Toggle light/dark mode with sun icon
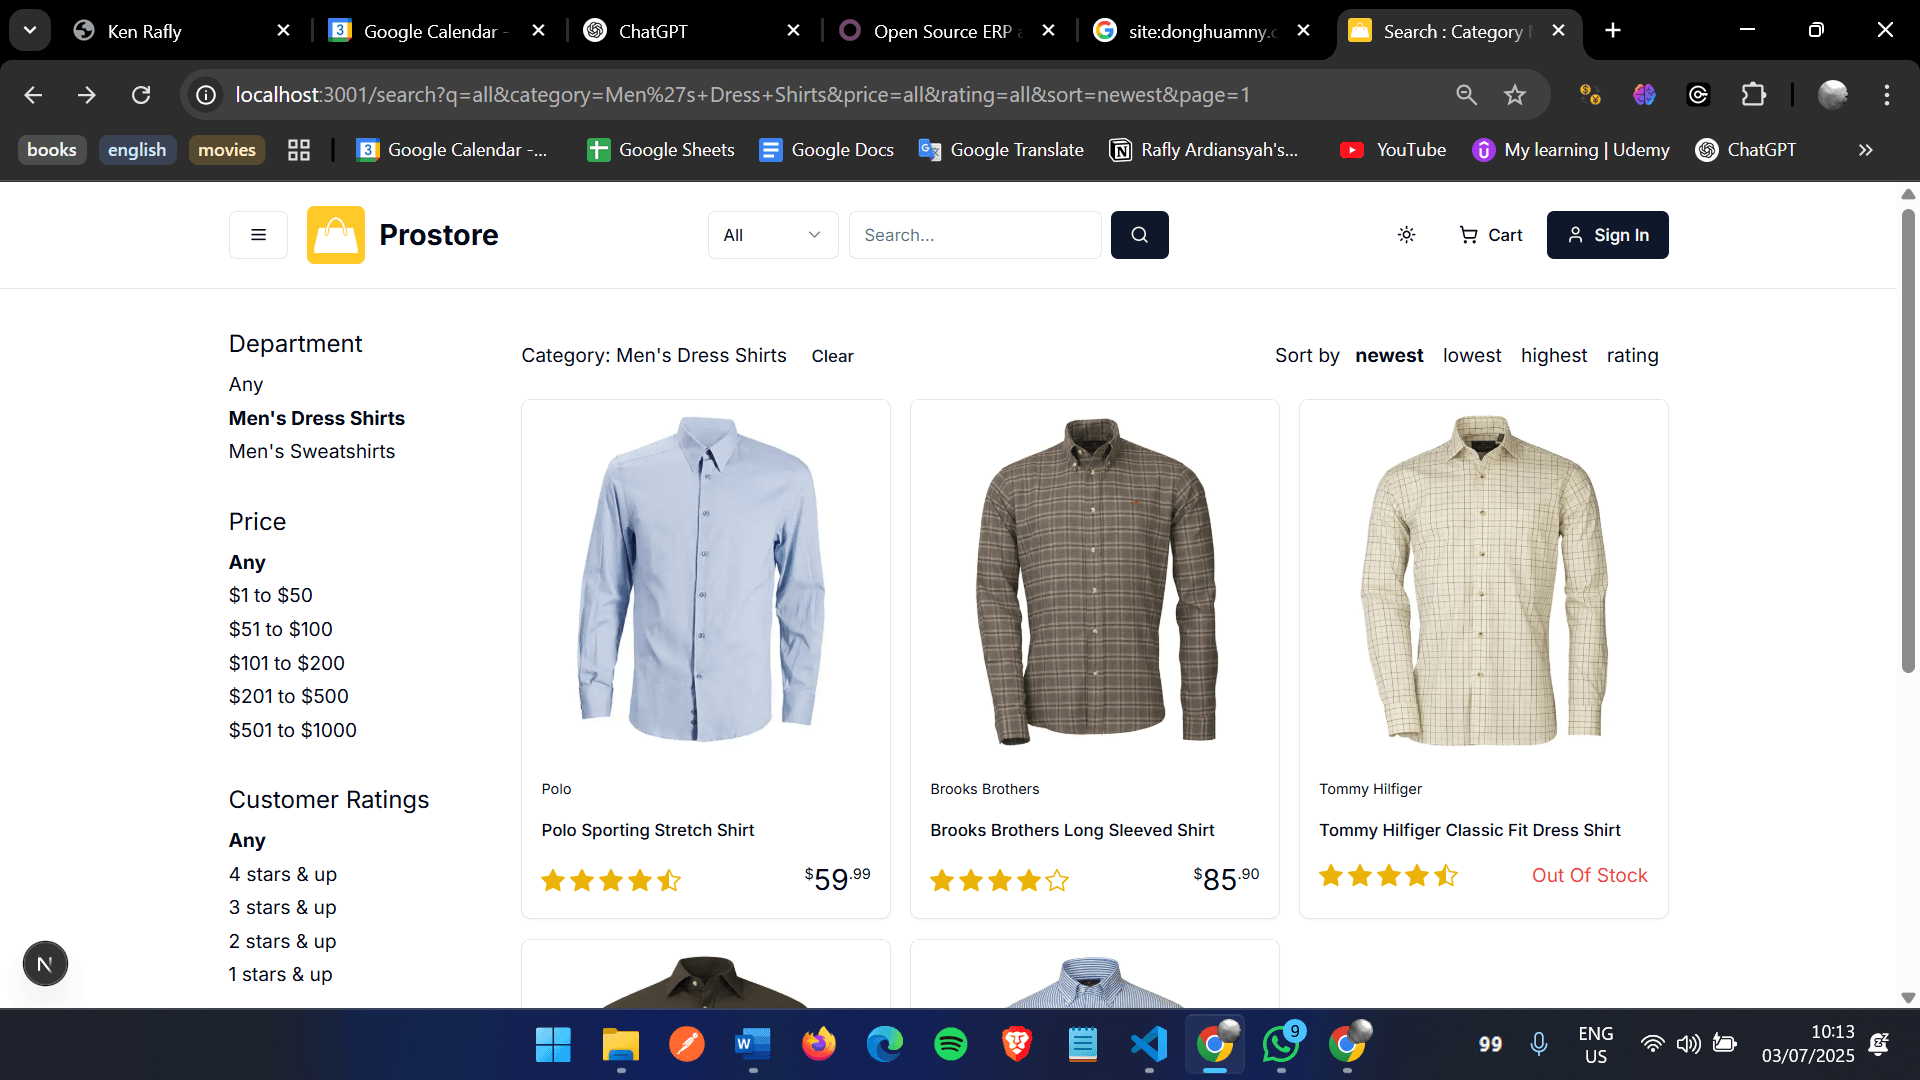Viewport: 1920px width, 1080px height. [x=1406, y=234]
